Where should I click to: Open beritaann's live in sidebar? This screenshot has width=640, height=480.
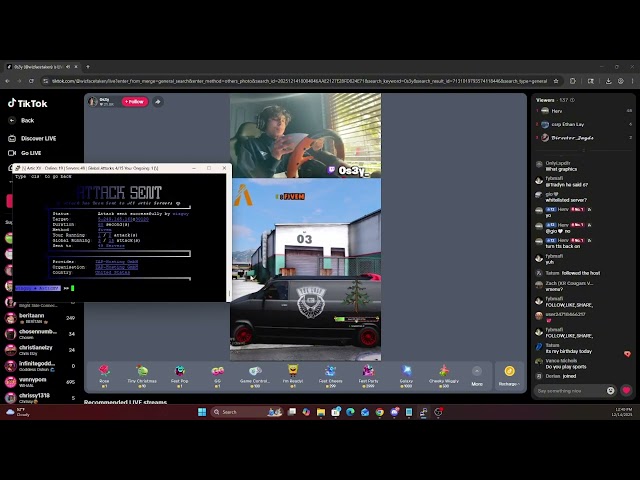[40, 318]
